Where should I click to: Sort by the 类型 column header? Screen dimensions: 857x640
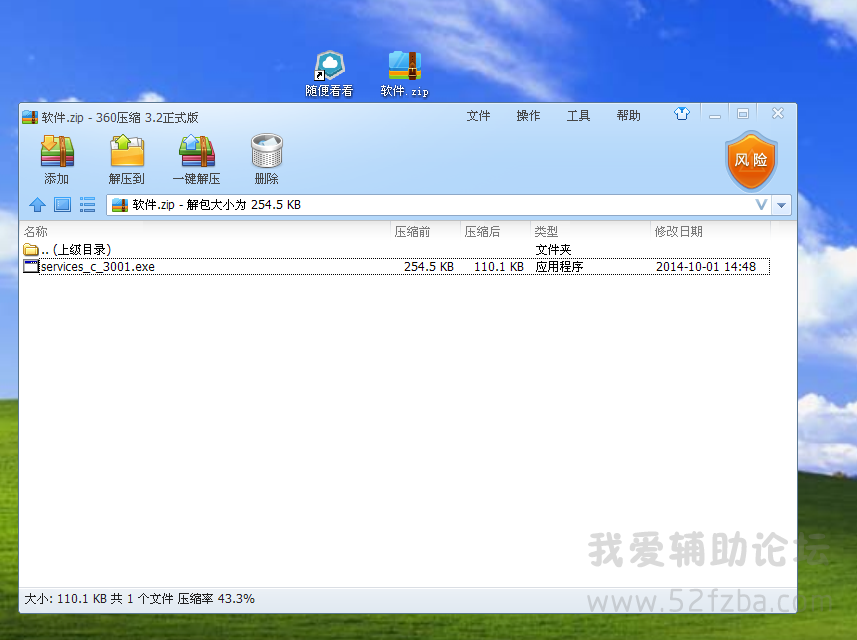click(590, 232)
